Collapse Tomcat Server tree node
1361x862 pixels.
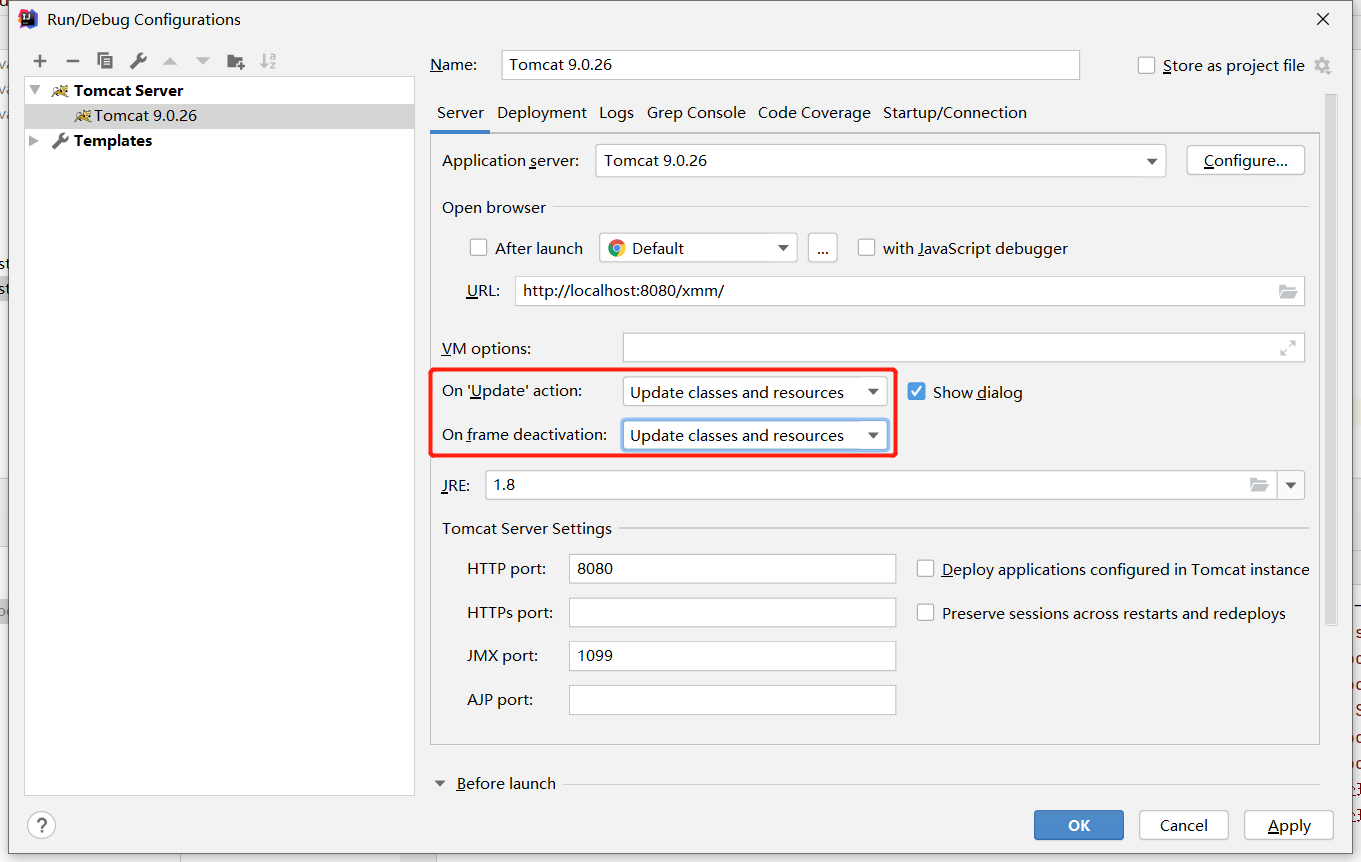[x=36, y=90]
